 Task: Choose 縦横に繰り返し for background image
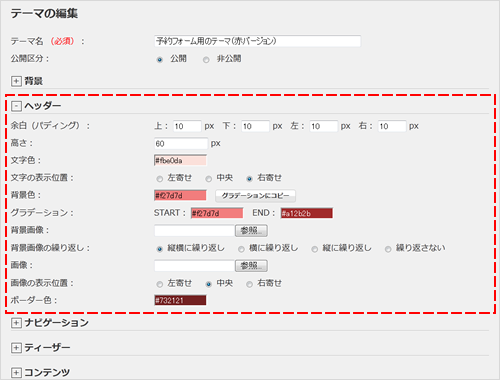point(160,249)
